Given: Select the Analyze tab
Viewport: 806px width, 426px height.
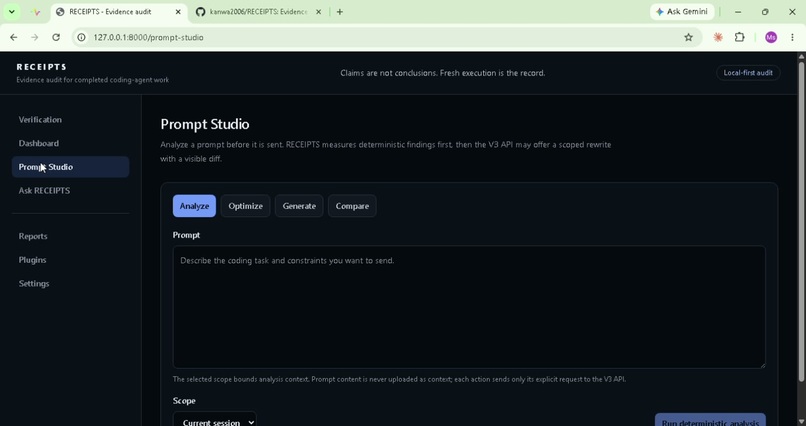Looking at the screenshot, I should 194,206.
